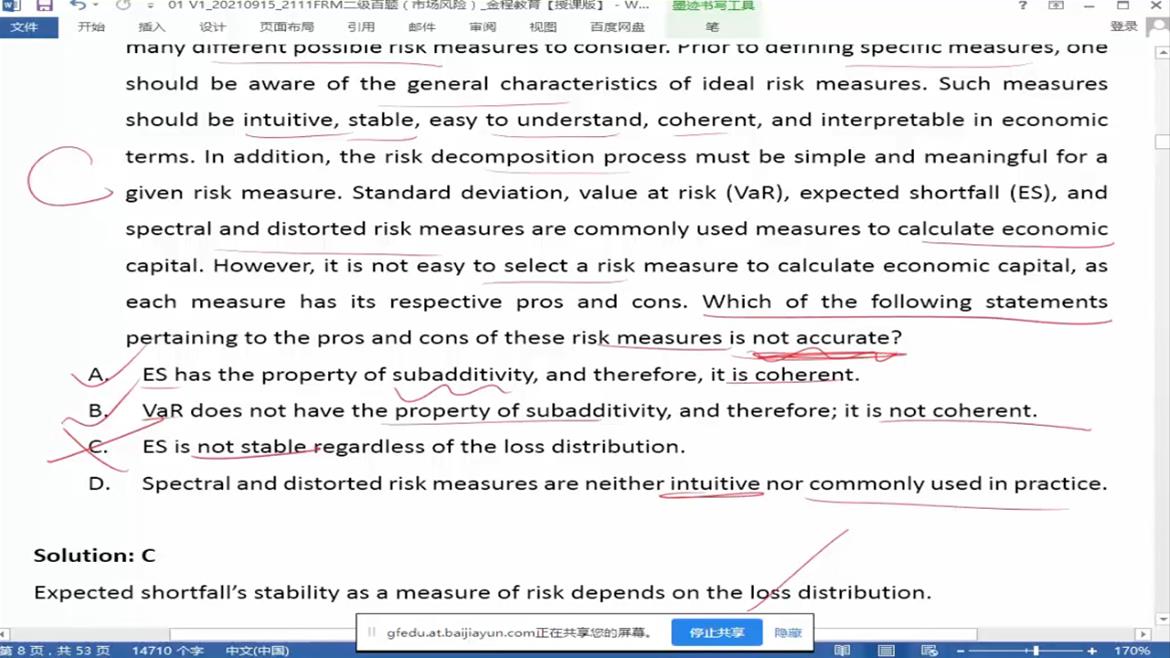Screen dimensions: 1170x658
Task: Switch to Web Layout view icon
Action: point(929,651)
